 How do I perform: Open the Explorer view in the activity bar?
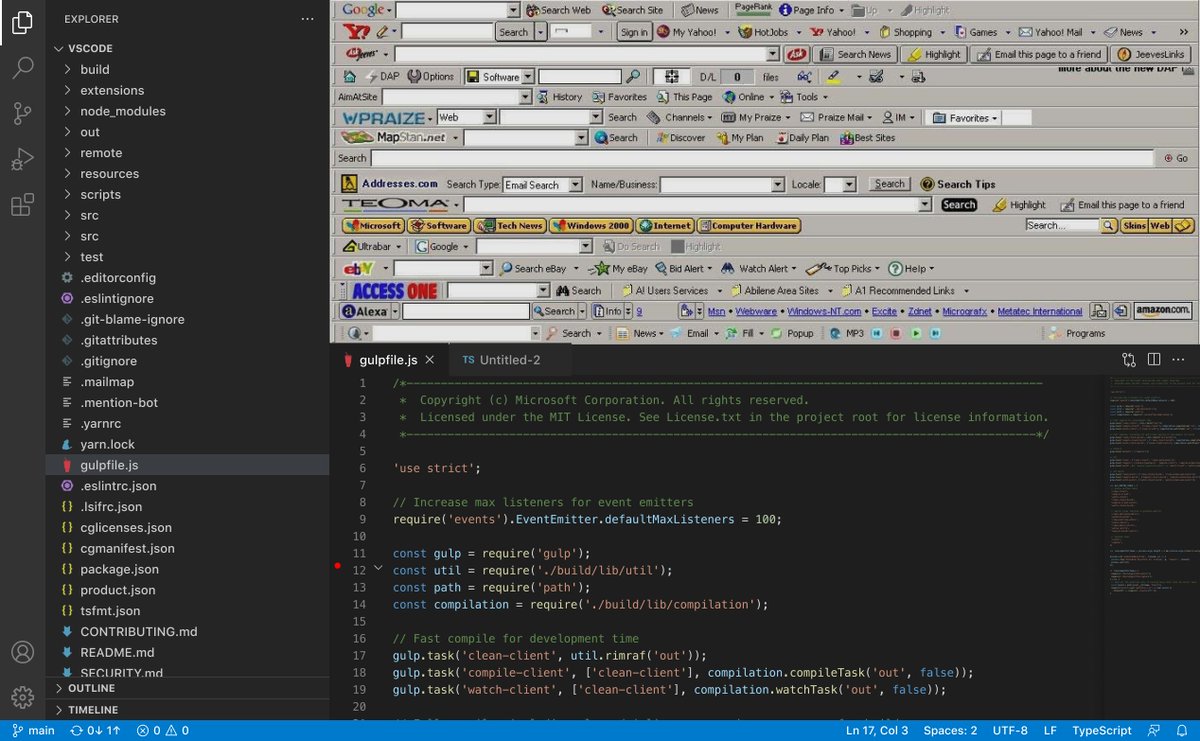click(x=22, y=20)
